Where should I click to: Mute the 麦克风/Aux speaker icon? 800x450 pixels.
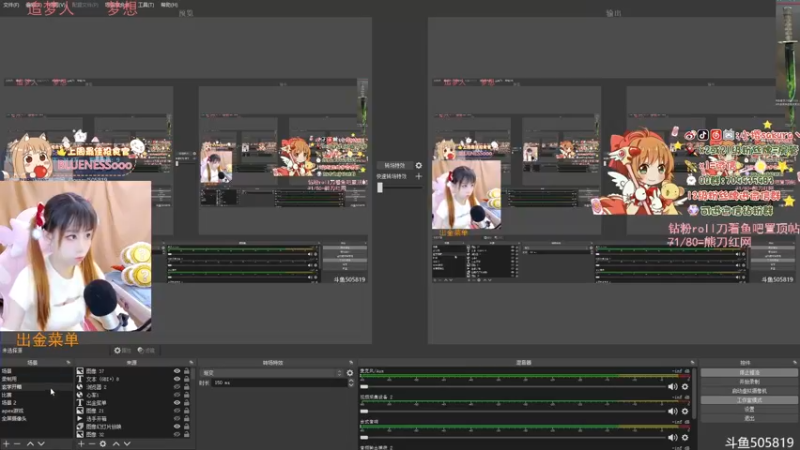click(673, 387)
